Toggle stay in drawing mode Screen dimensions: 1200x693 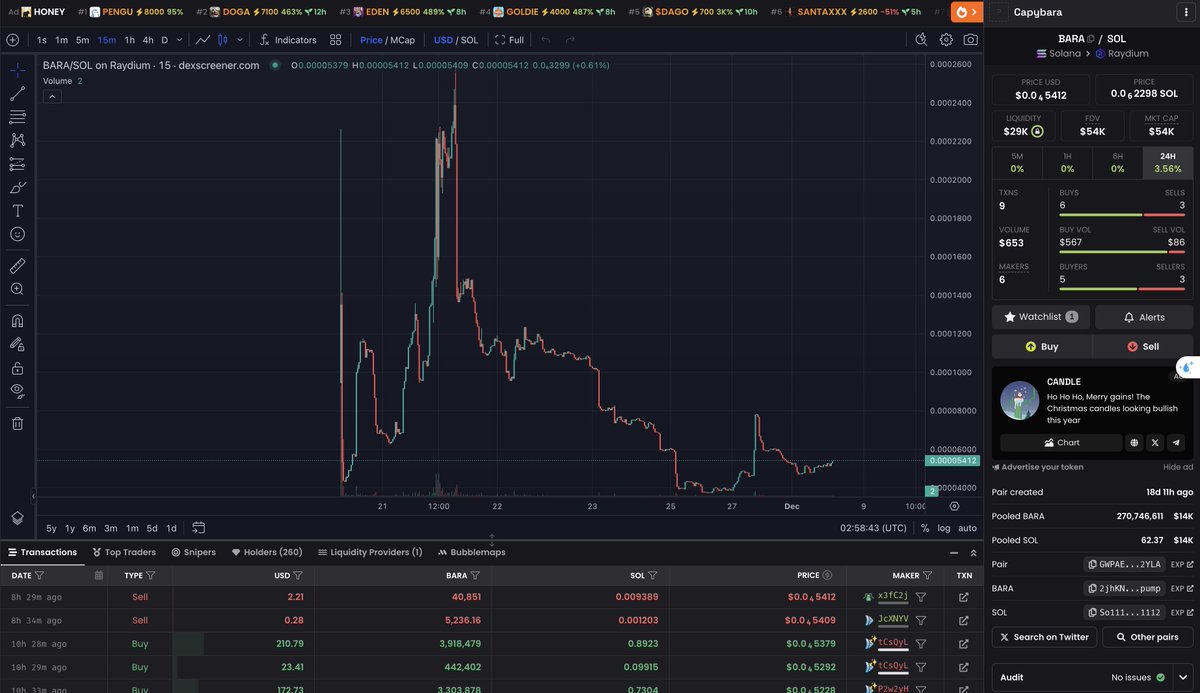[x=17, y=344]
